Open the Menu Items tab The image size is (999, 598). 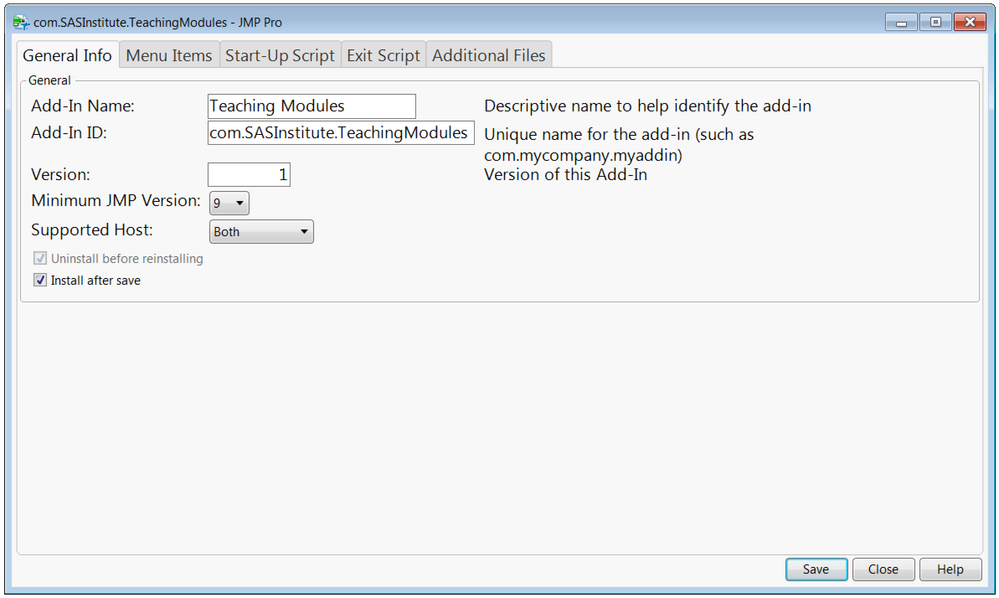169,55
